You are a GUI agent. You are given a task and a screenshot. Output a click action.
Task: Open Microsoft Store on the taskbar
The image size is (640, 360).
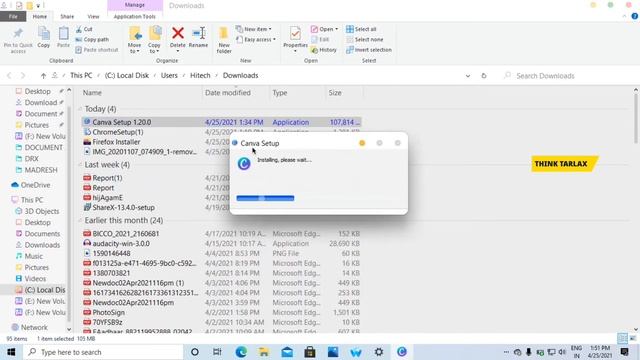coord(310,352)
